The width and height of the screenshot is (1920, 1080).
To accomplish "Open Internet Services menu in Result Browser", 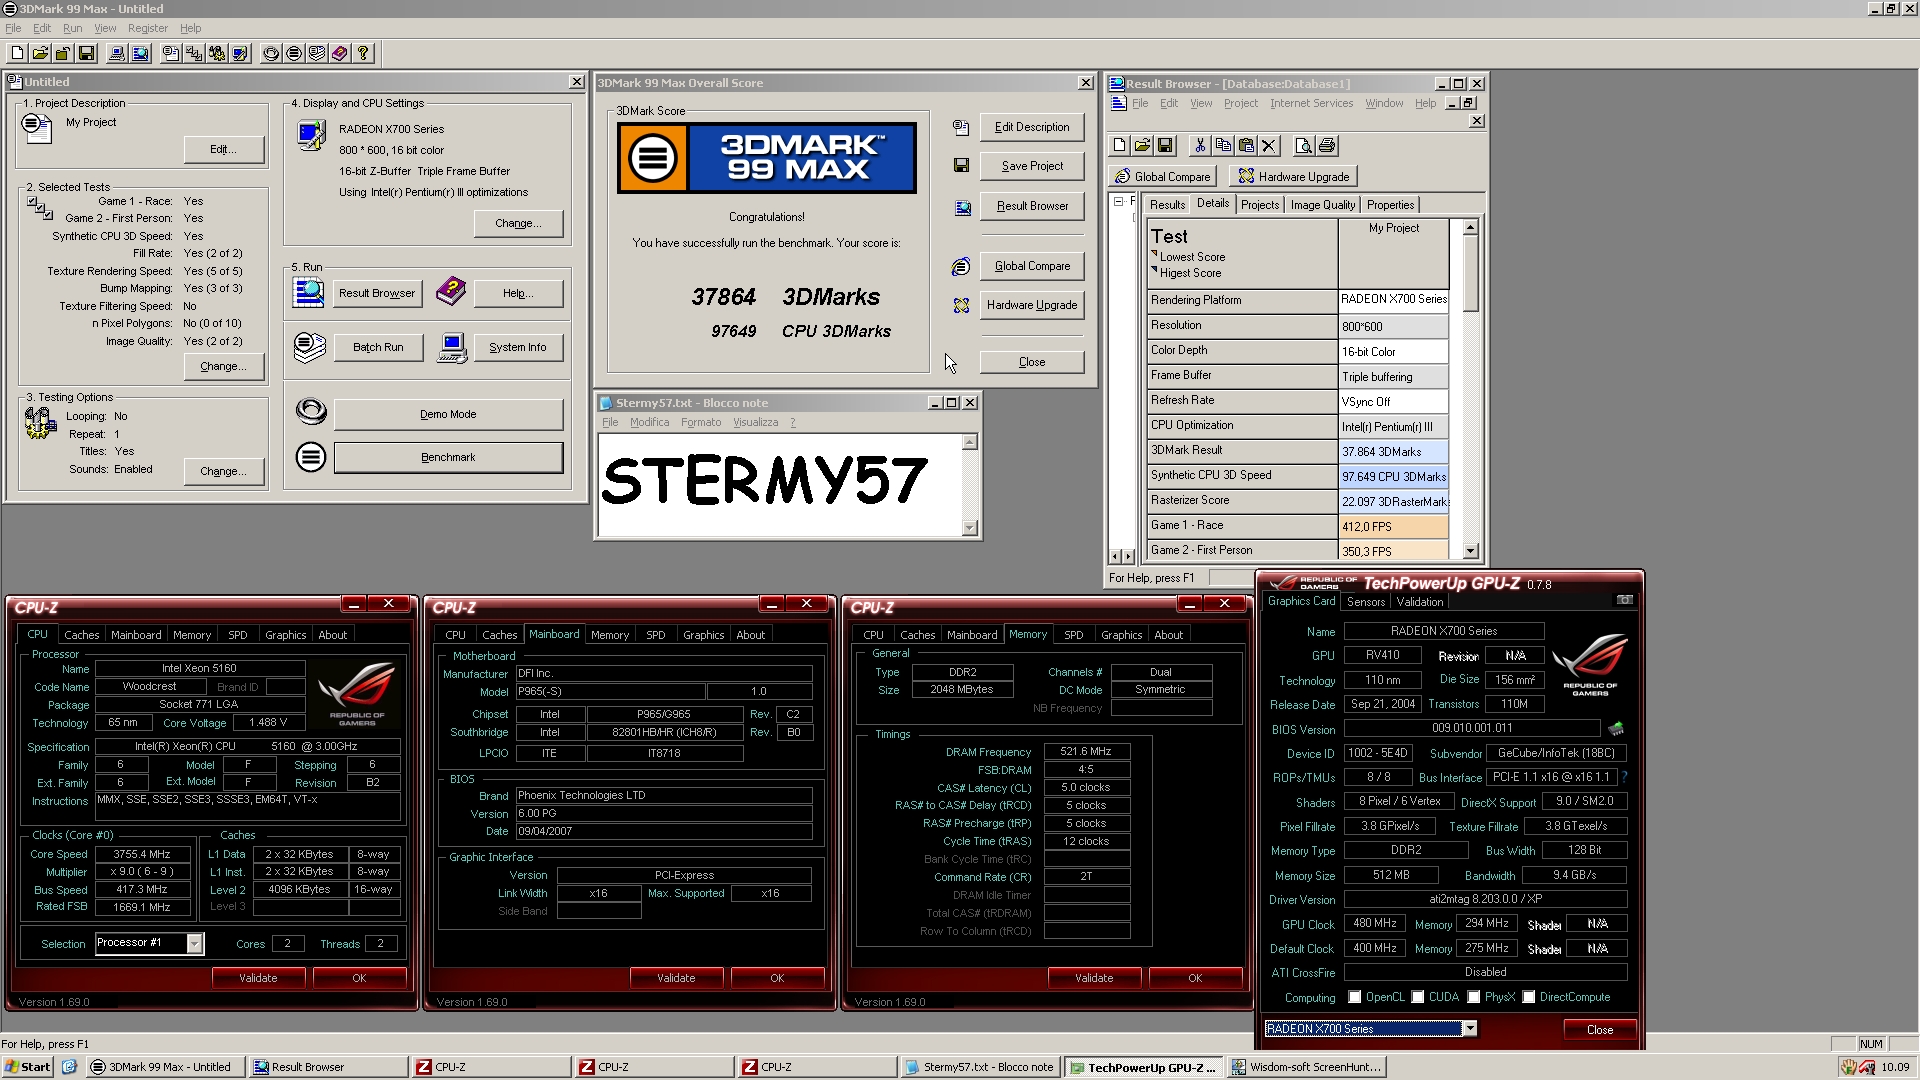I will point(1311,103).
